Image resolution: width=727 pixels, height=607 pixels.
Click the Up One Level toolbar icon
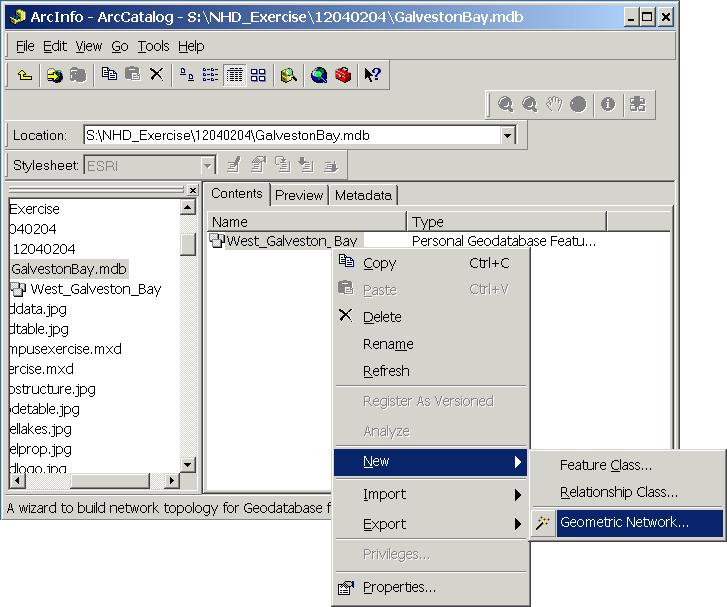click(x=25, y=75)
